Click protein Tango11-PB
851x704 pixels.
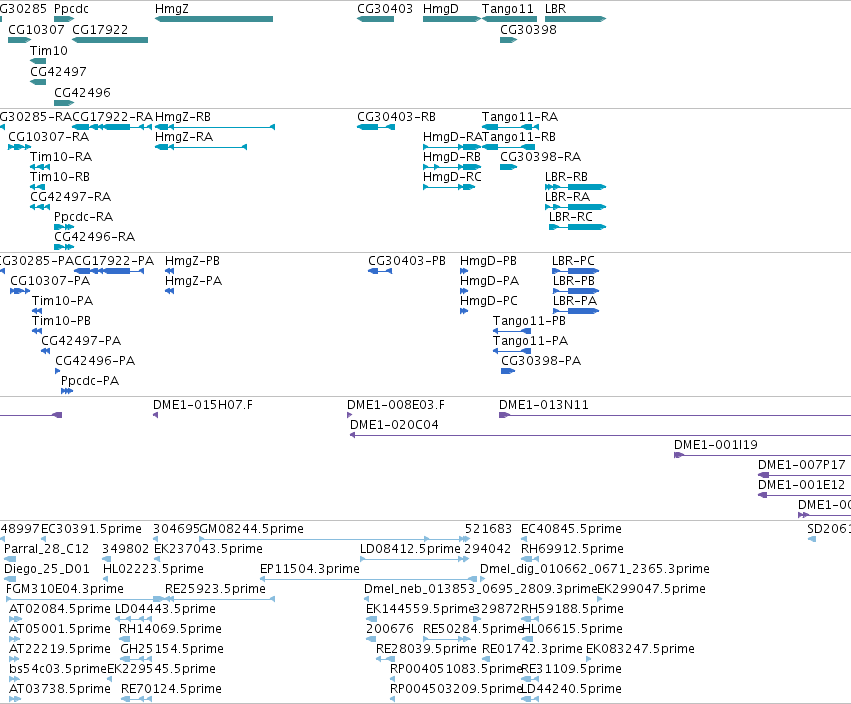512,331
